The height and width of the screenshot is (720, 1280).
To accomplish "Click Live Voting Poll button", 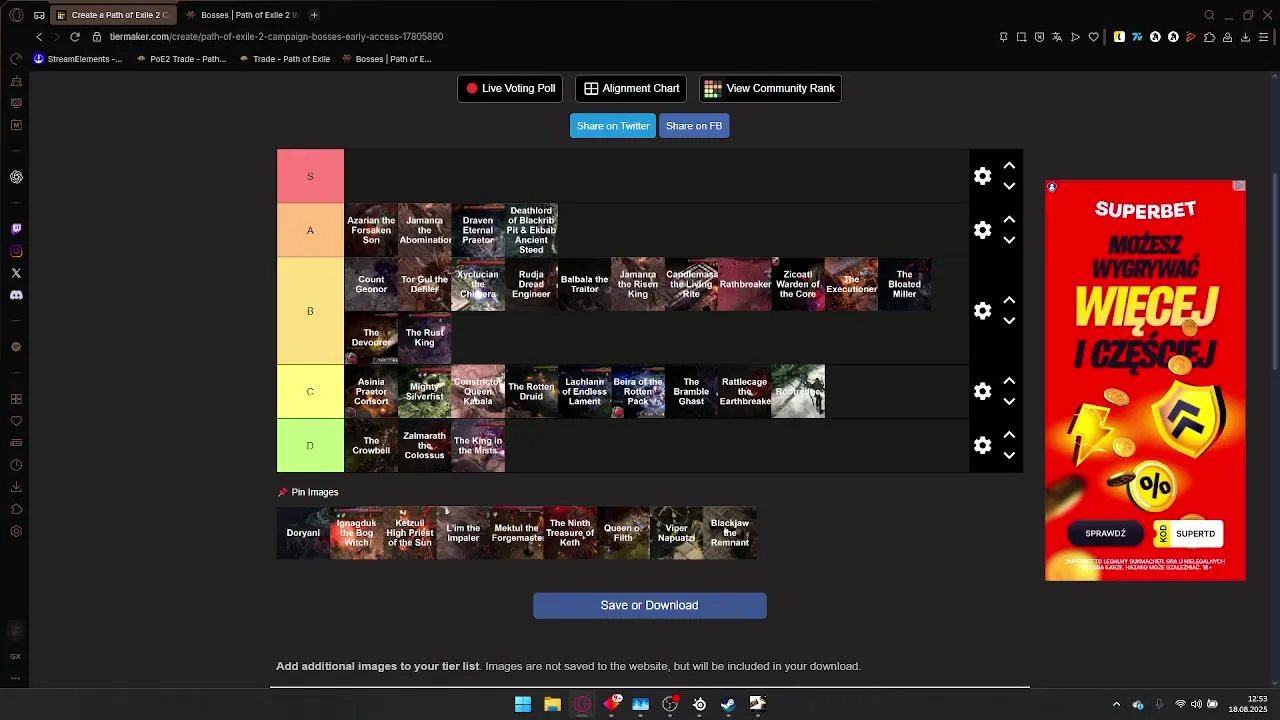I will click(510, 89).
